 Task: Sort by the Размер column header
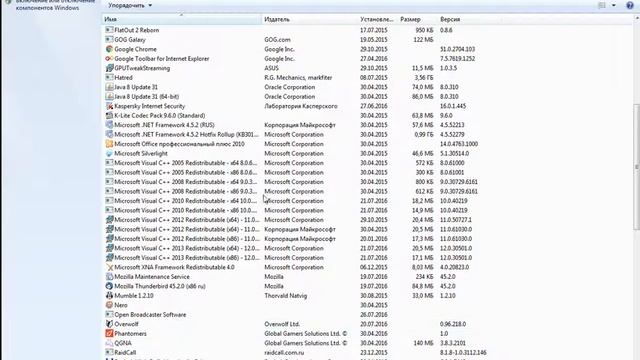pos(417,19)
